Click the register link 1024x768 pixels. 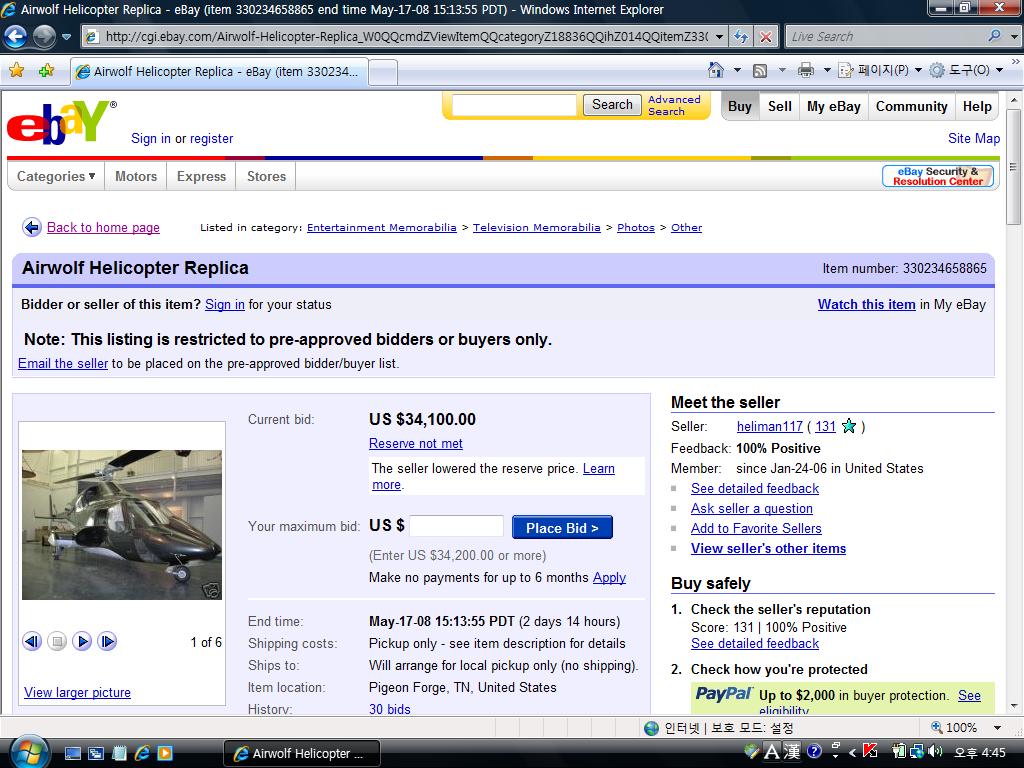click(x=211, y=138)
